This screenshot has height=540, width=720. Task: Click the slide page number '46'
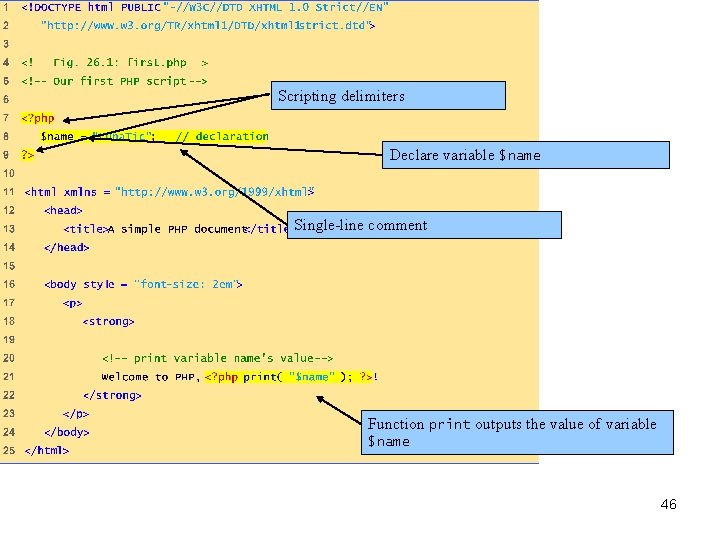669,504
